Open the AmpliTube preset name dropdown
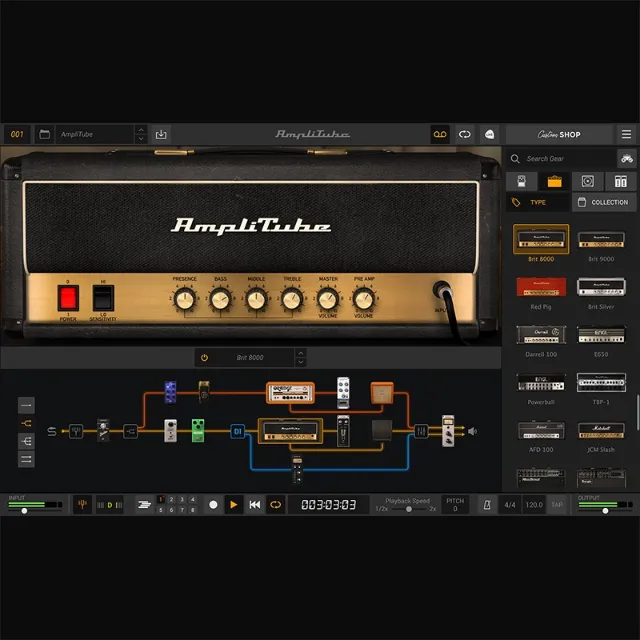 [140, 134]
